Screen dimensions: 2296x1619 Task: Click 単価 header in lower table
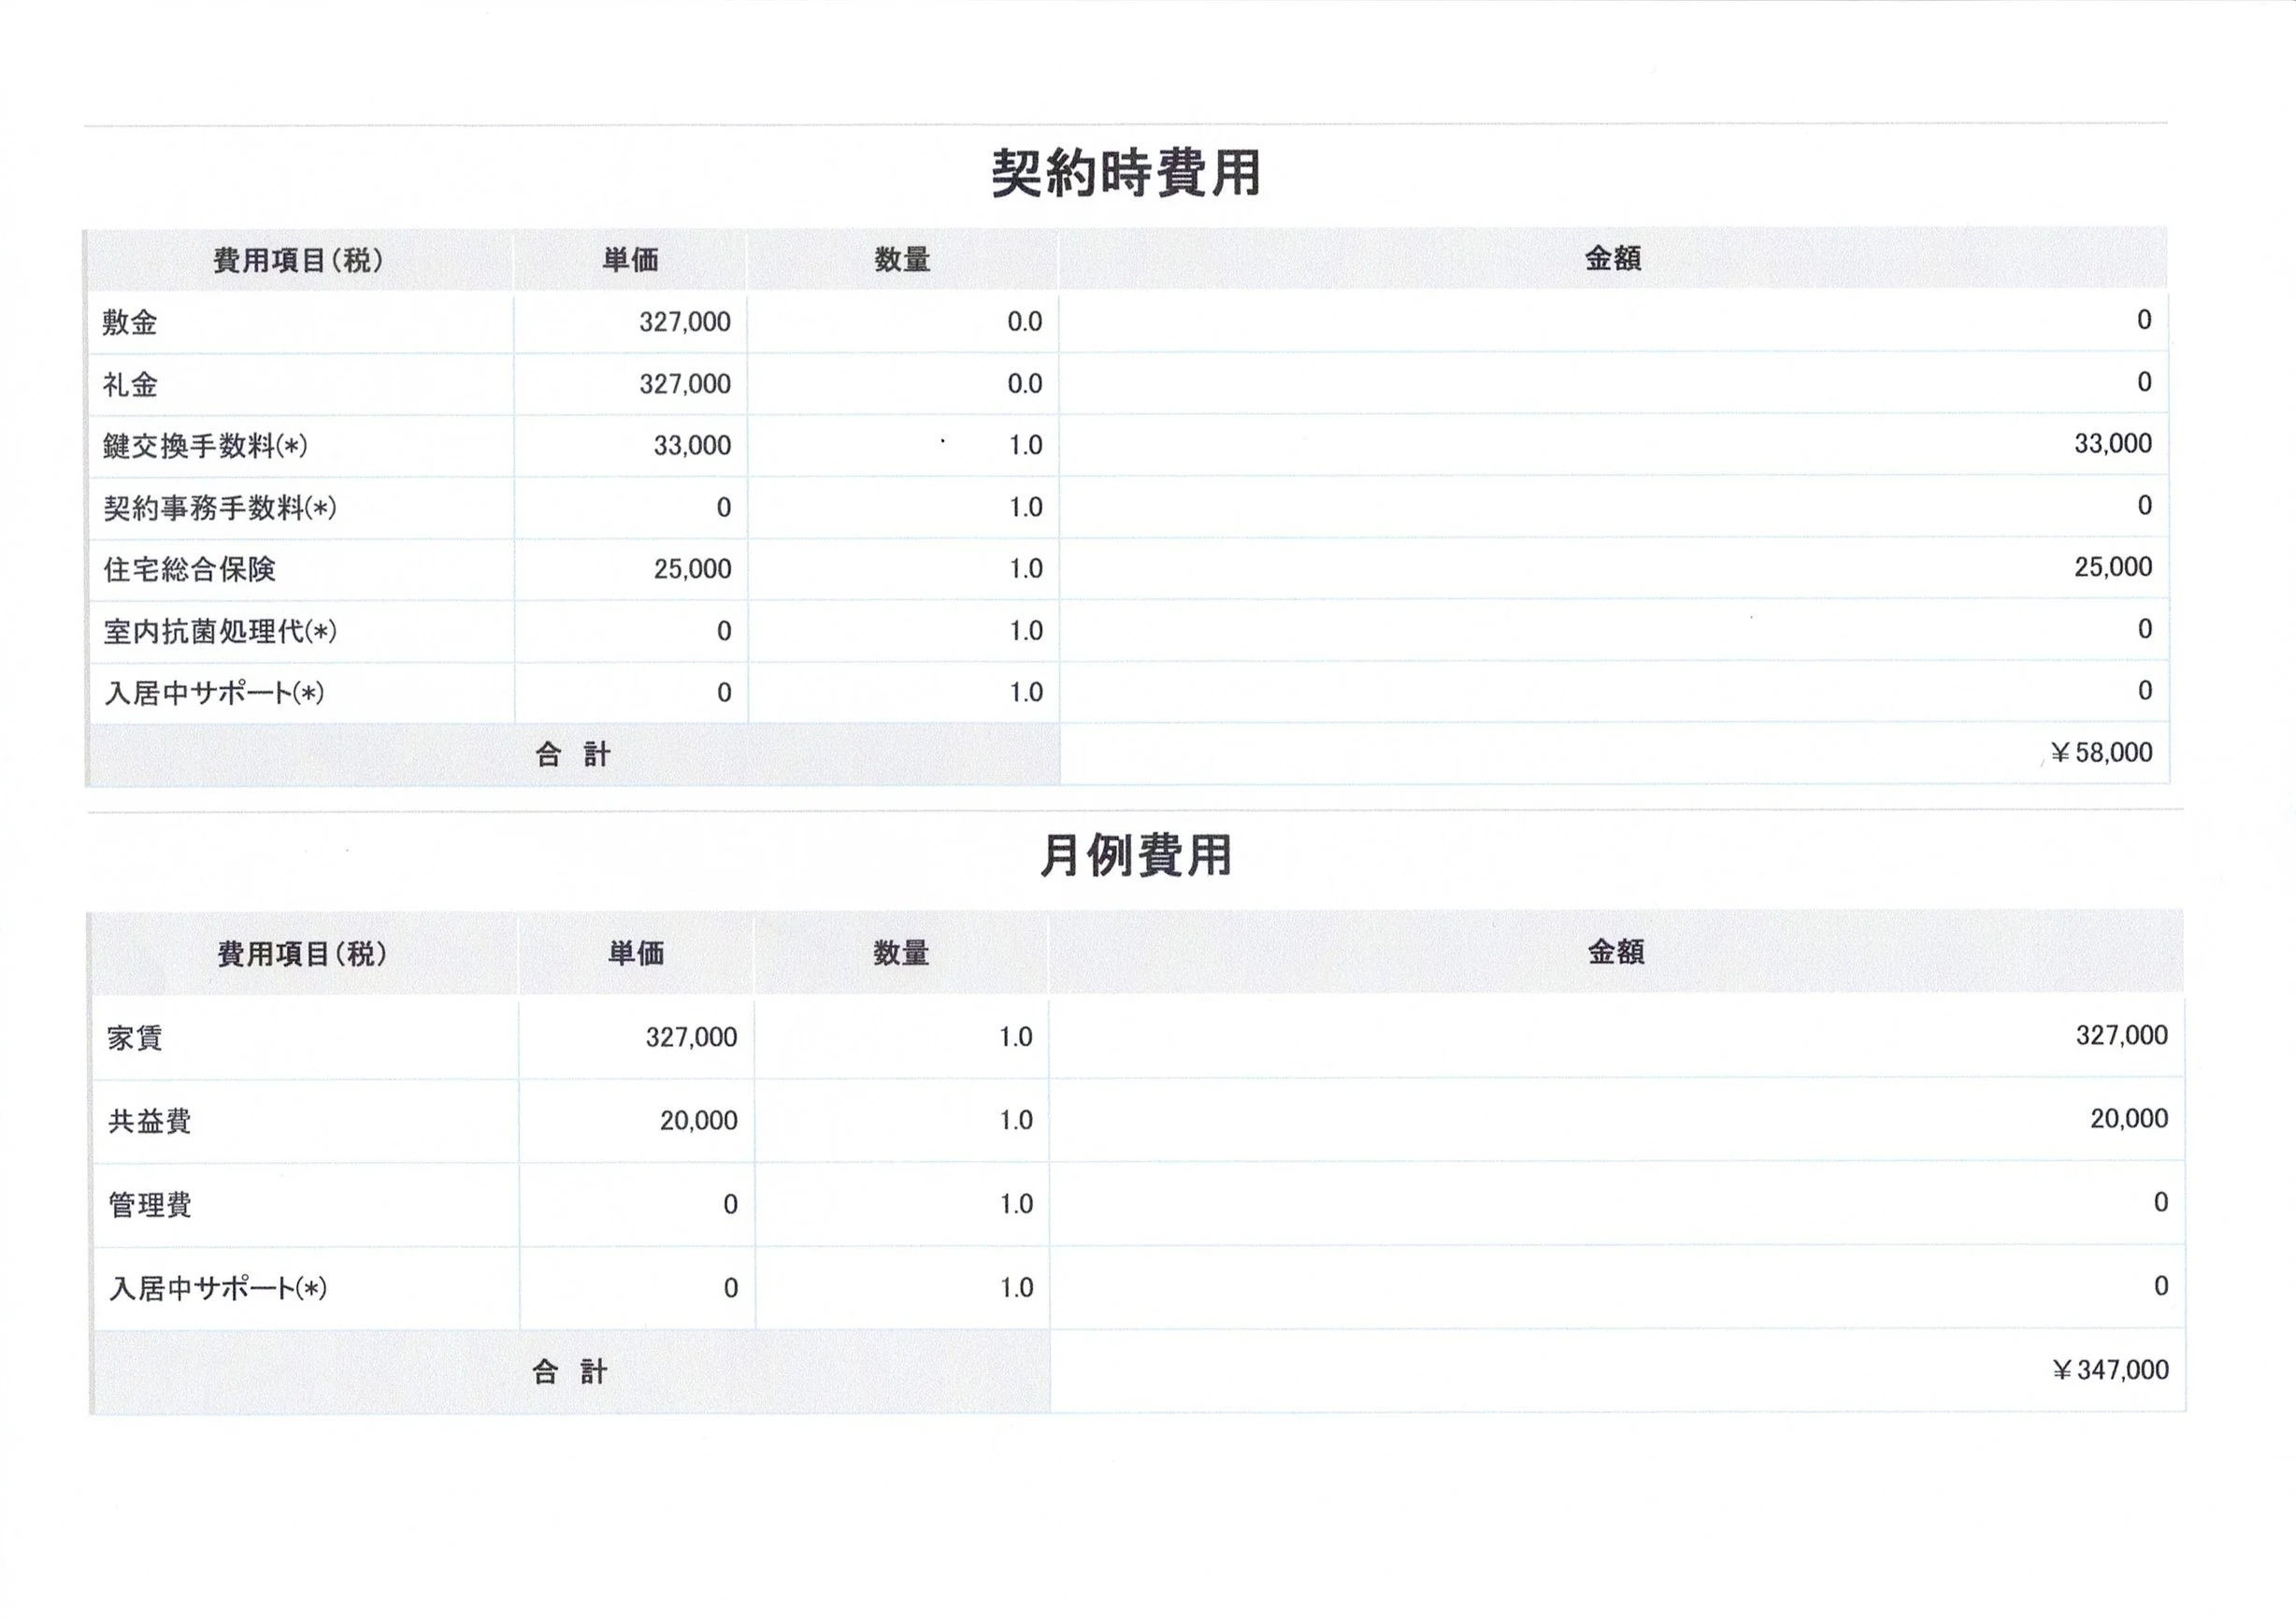click(635, 953)
